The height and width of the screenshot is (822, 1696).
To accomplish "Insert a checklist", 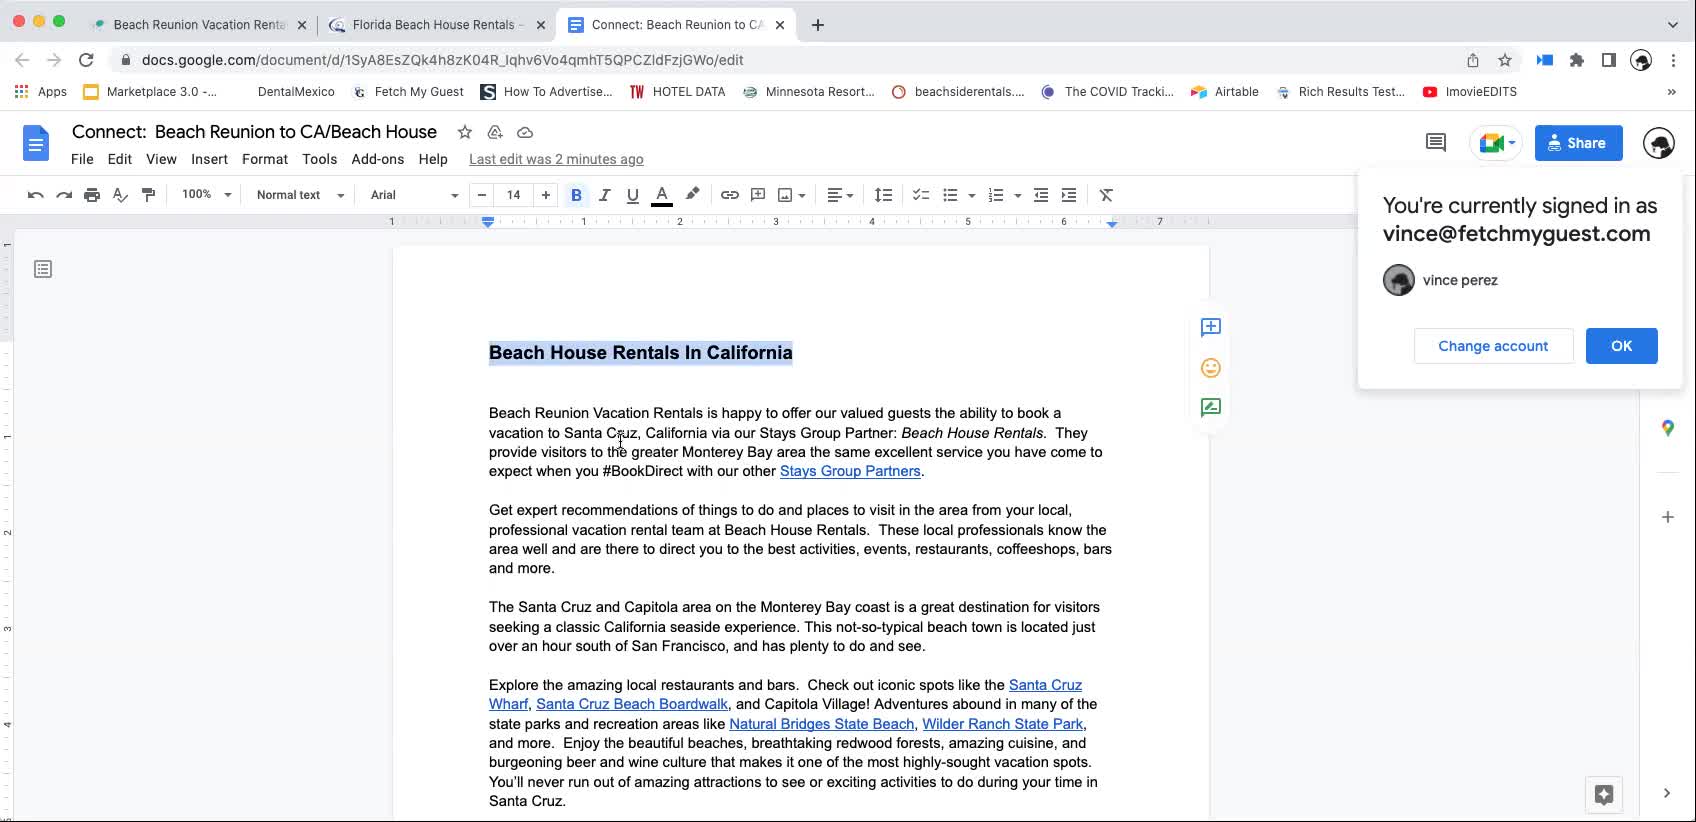I will [921, 195].
